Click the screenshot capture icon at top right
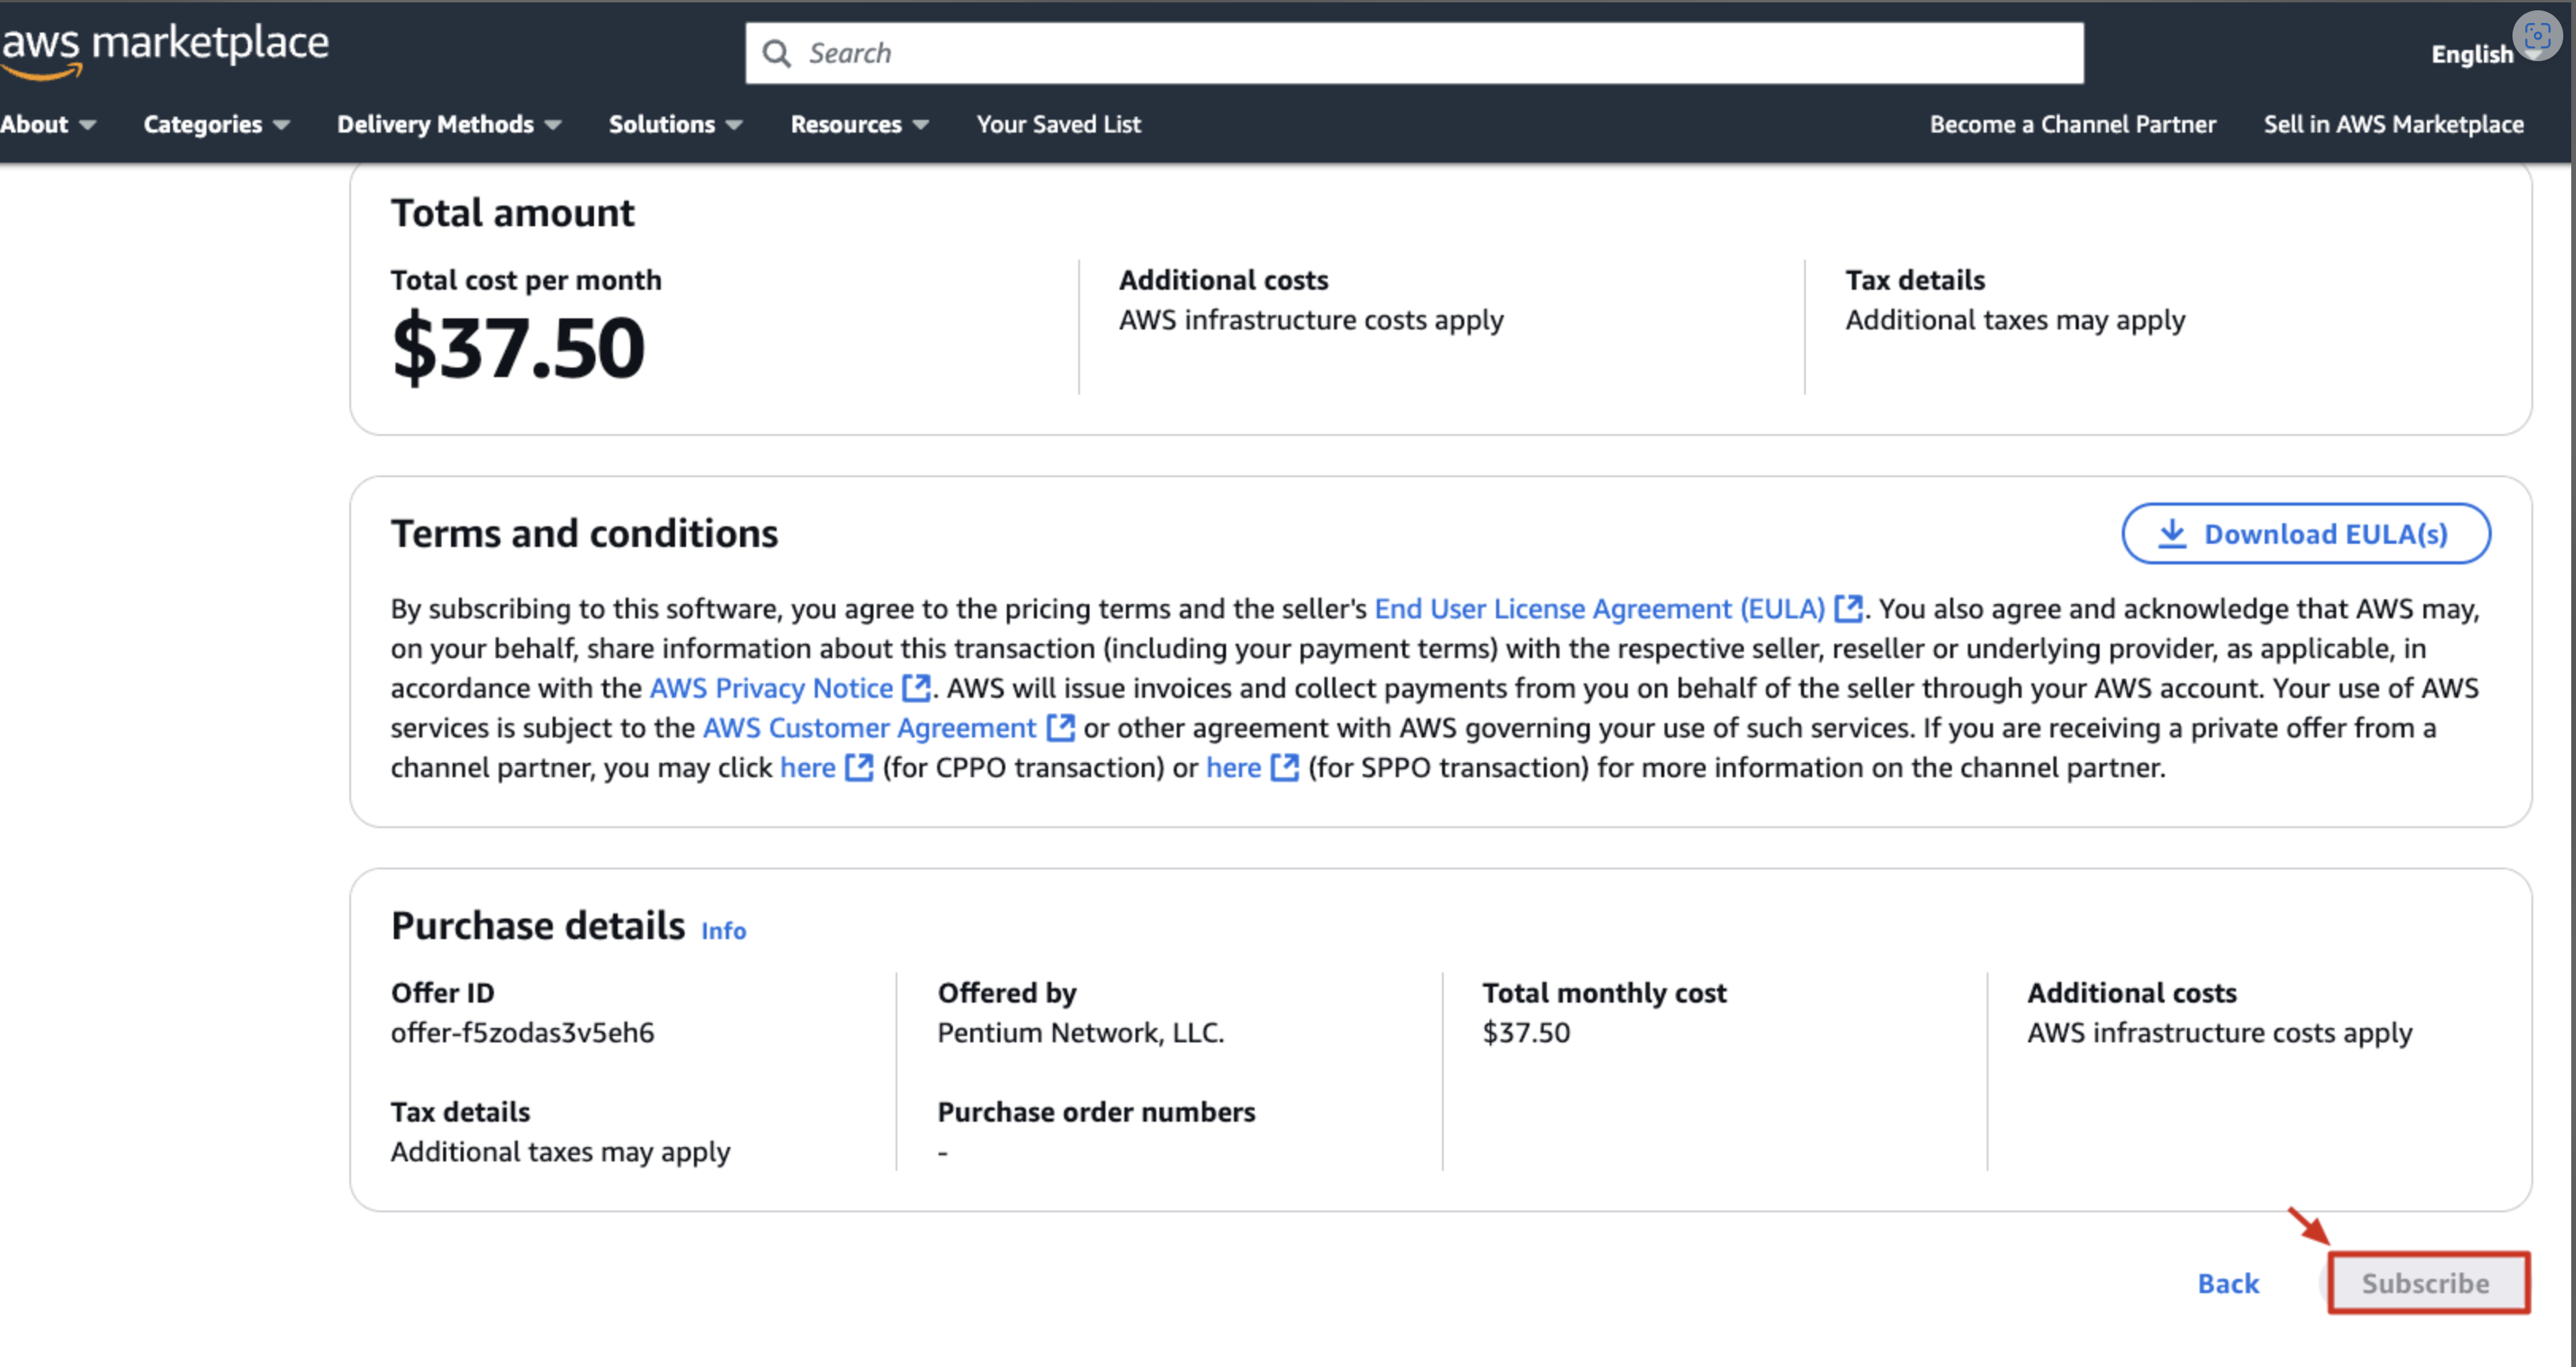The width and height of the screenshot is (2576, 1367). pyautogui.click(x=2537, y=36)
